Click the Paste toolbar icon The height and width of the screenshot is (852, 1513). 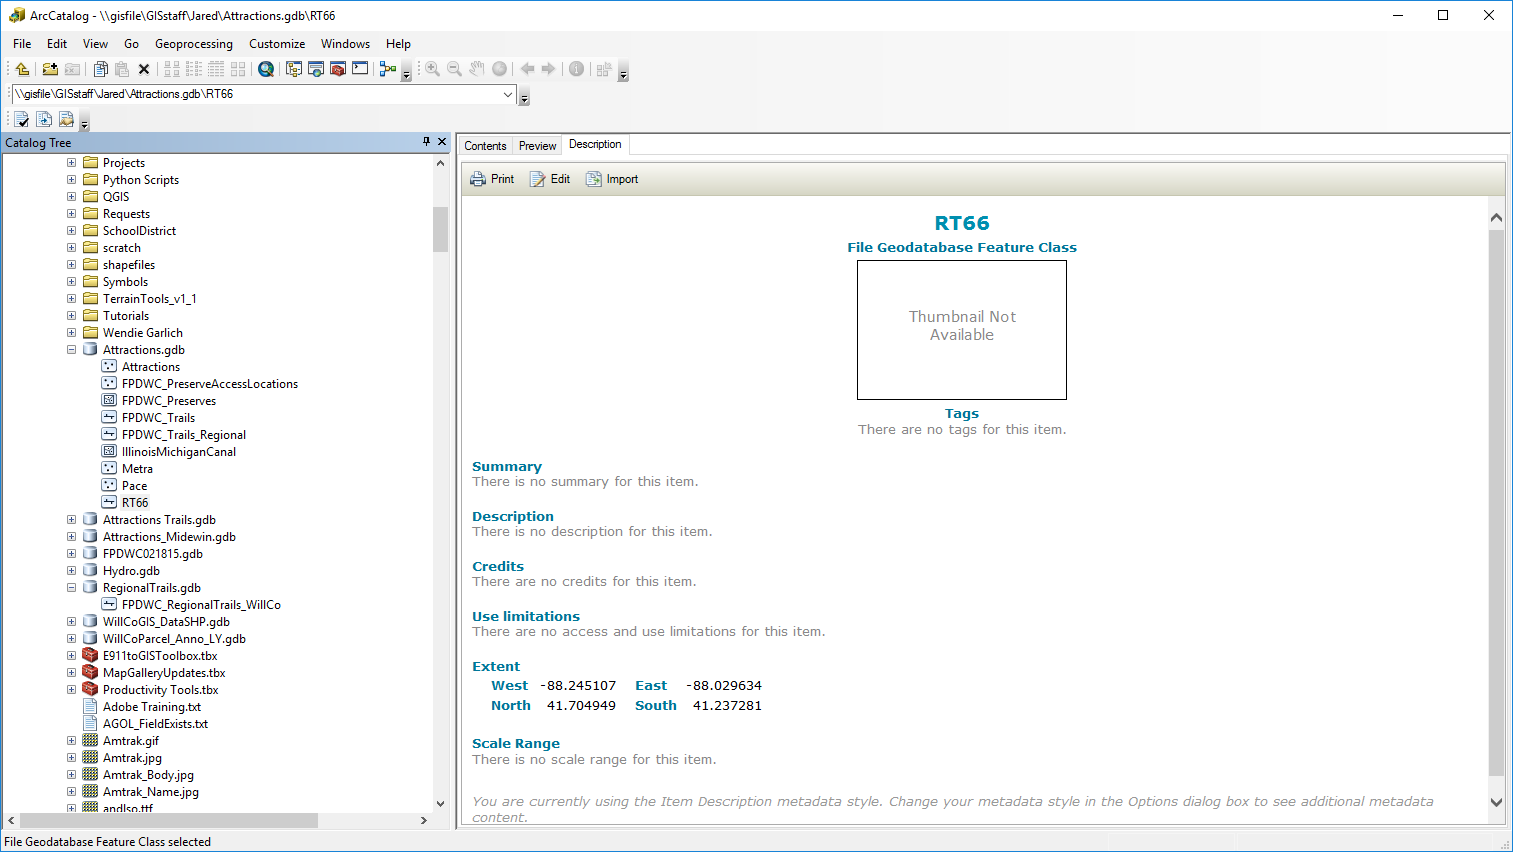[122, 69]
